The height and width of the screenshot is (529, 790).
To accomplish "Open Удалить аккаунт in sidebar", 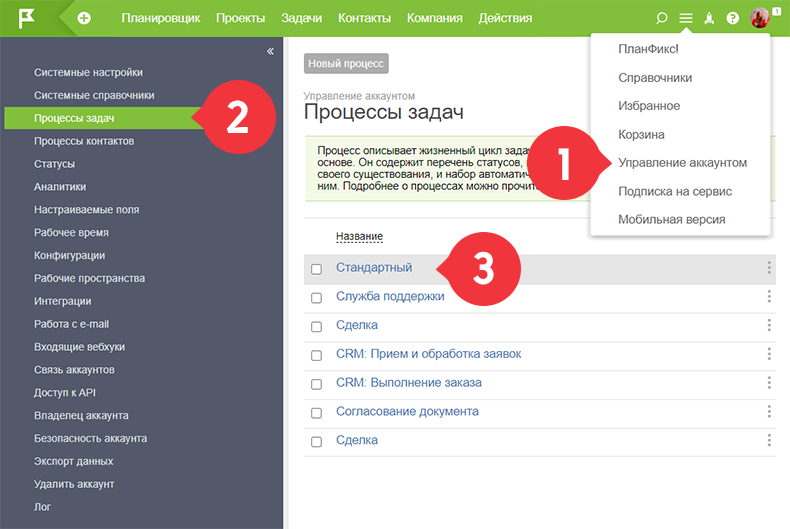I will pos(74,484).
